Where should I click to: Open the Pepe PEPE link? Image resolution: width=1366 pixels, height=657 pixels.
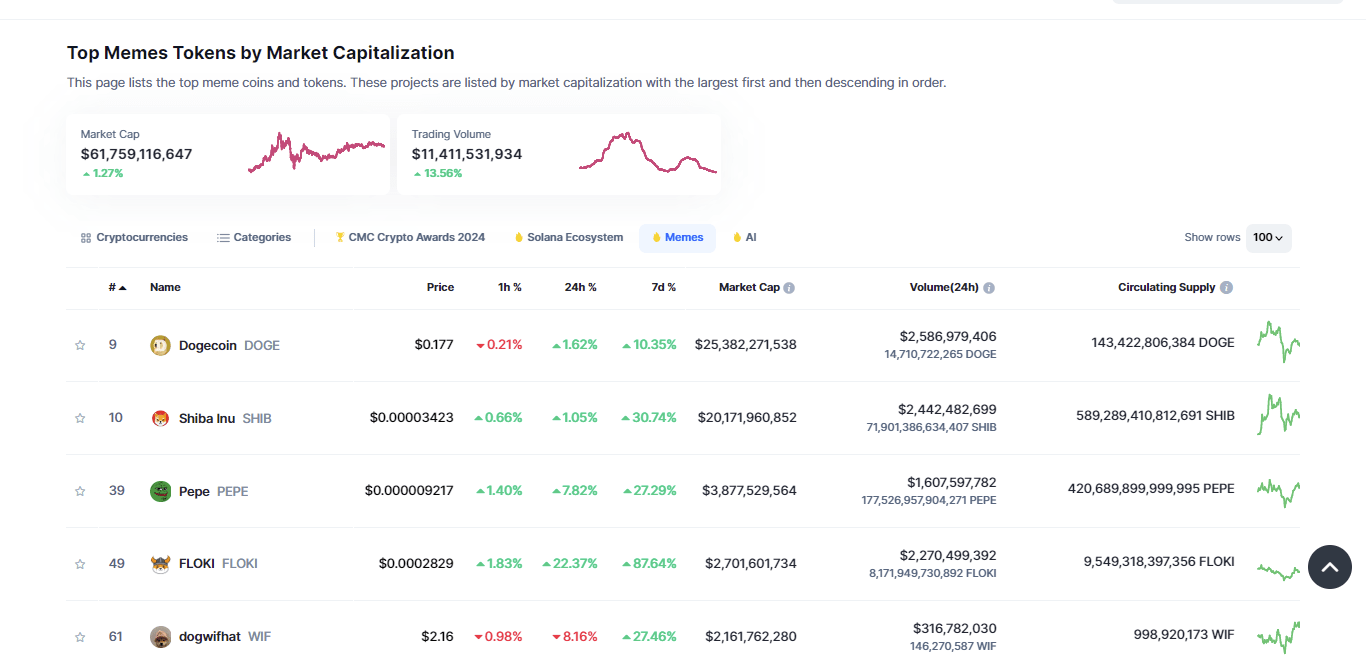point(199,491)
